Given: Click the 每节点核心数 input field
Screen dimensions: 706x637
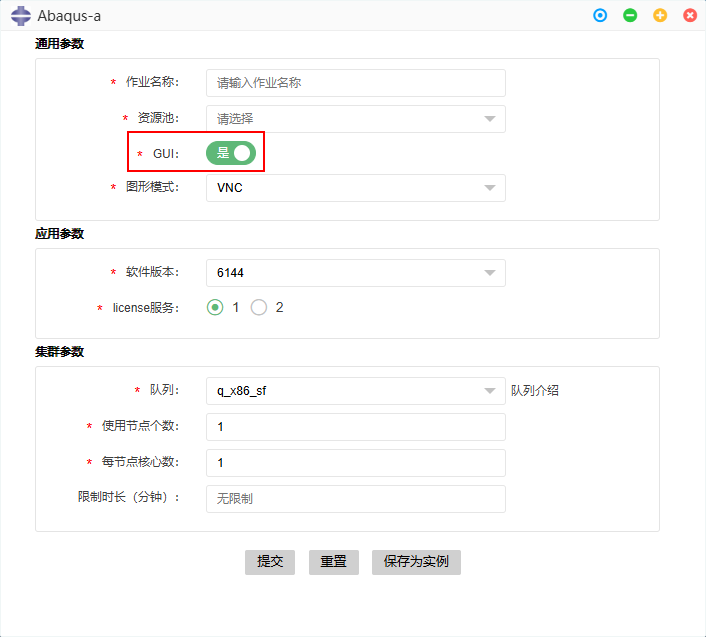Looking at the screenshot, I should (x=356, y=463).
